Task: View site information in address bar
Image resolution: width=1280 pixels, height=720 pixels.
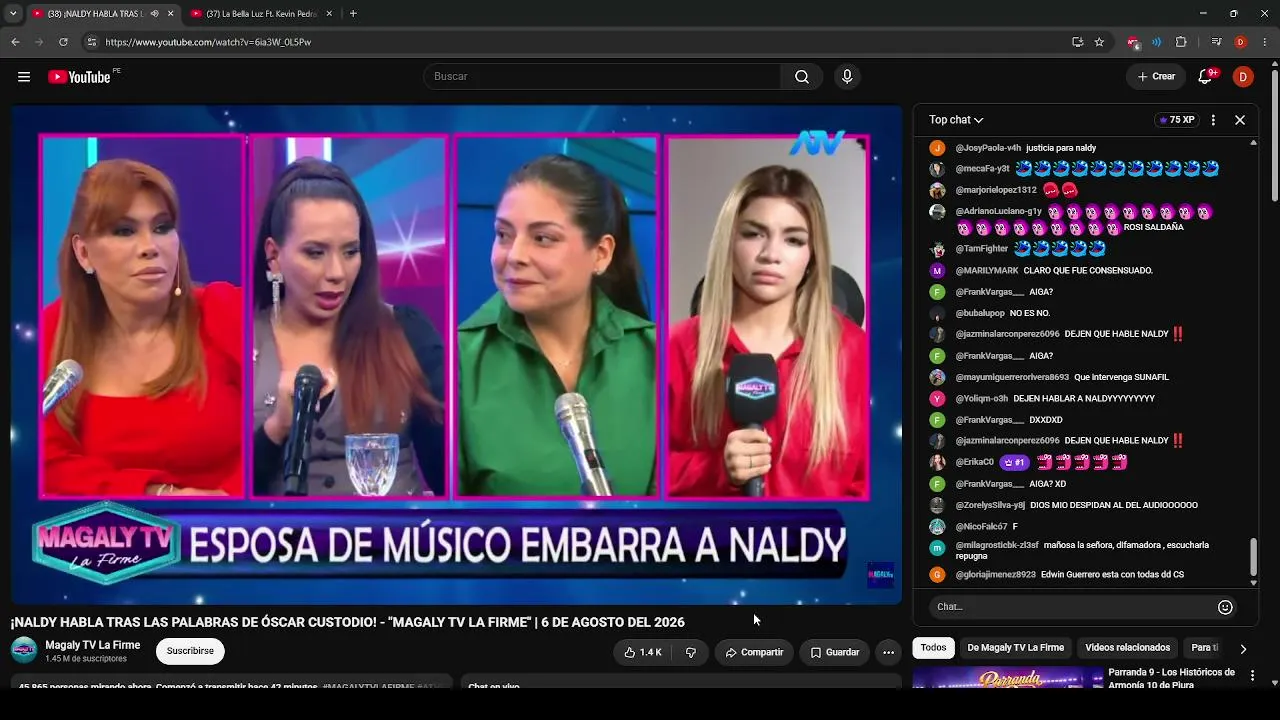Action: [91, 42]
